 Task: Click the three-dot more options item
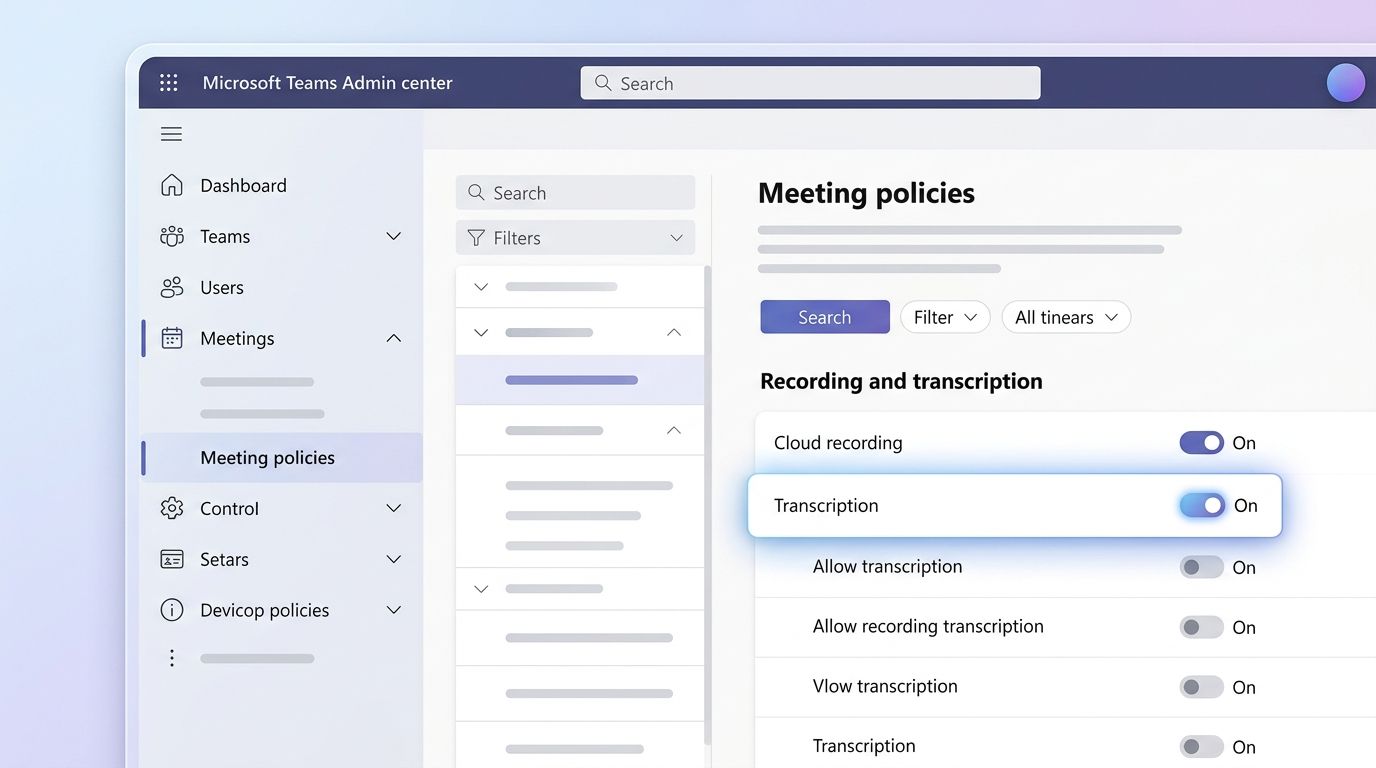click(171, 657)
